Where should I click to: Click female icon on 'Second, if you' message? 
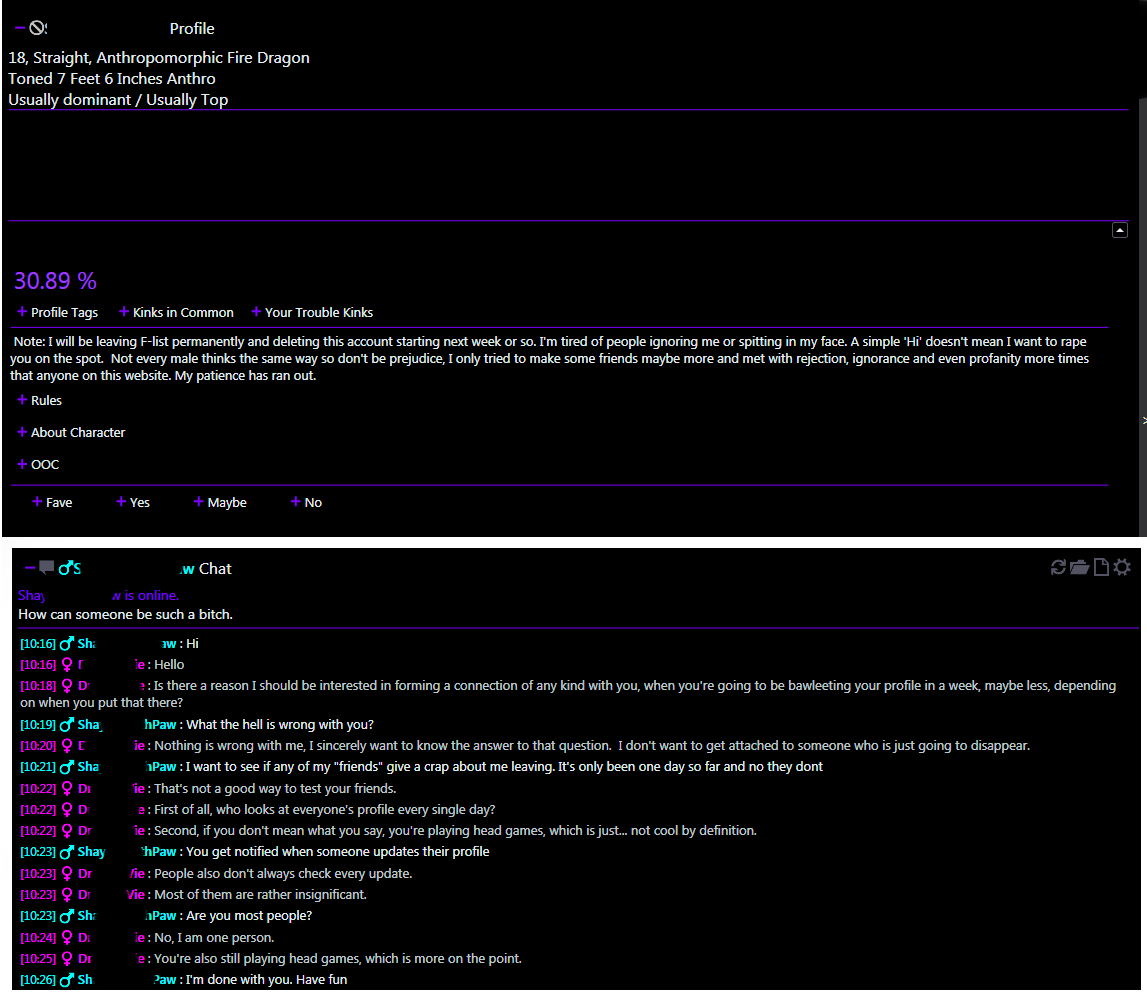[x=67, y=831]
